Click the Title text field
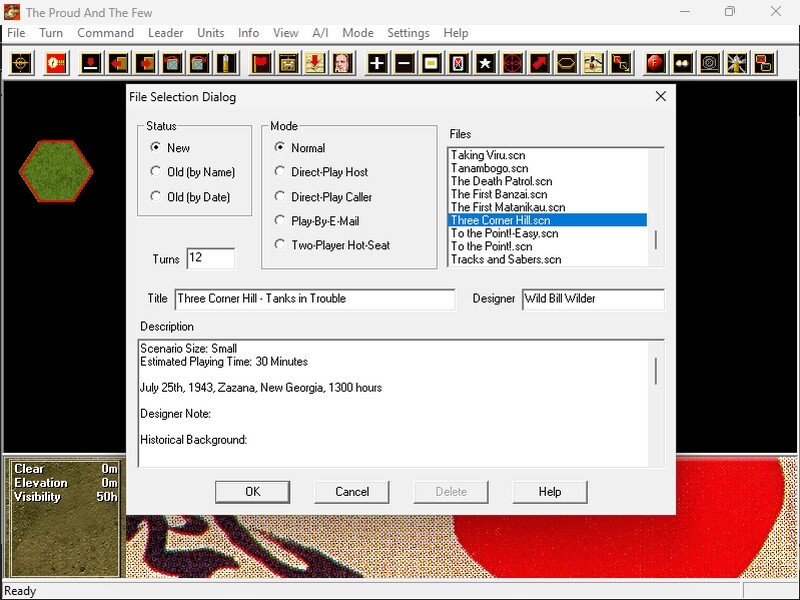 [x=315, y=299]
